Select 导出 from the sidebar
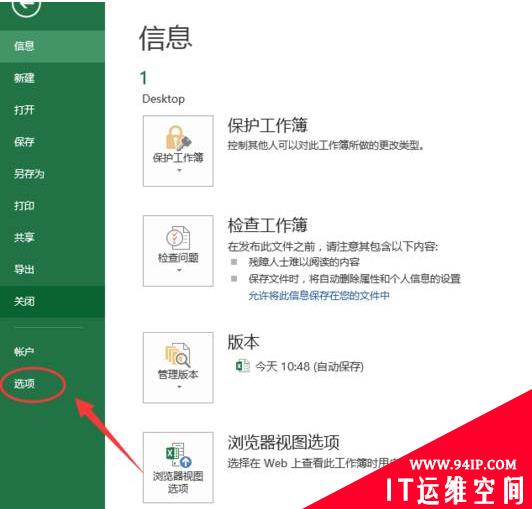This screenshot has height=509, width=532. point(52,269)
